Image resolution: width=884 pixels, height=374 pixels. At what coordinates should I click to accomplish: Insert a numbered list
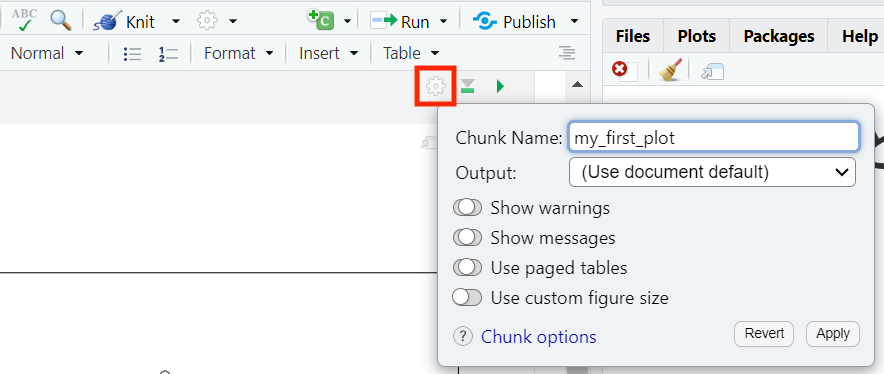(168, 54)
